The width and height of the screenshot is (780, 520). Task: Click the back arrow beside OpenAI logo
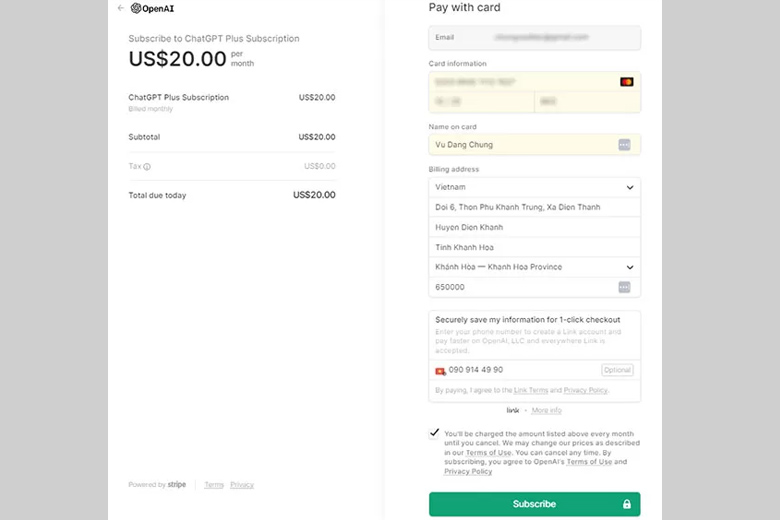121,8
